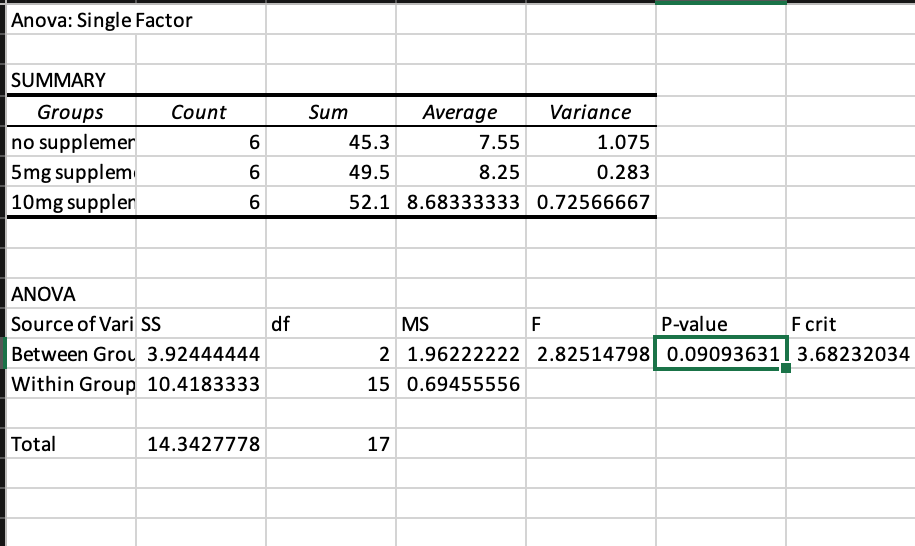Click the df column header cell
The width and height of the screenshot is (915, 546).
point(331,324)
